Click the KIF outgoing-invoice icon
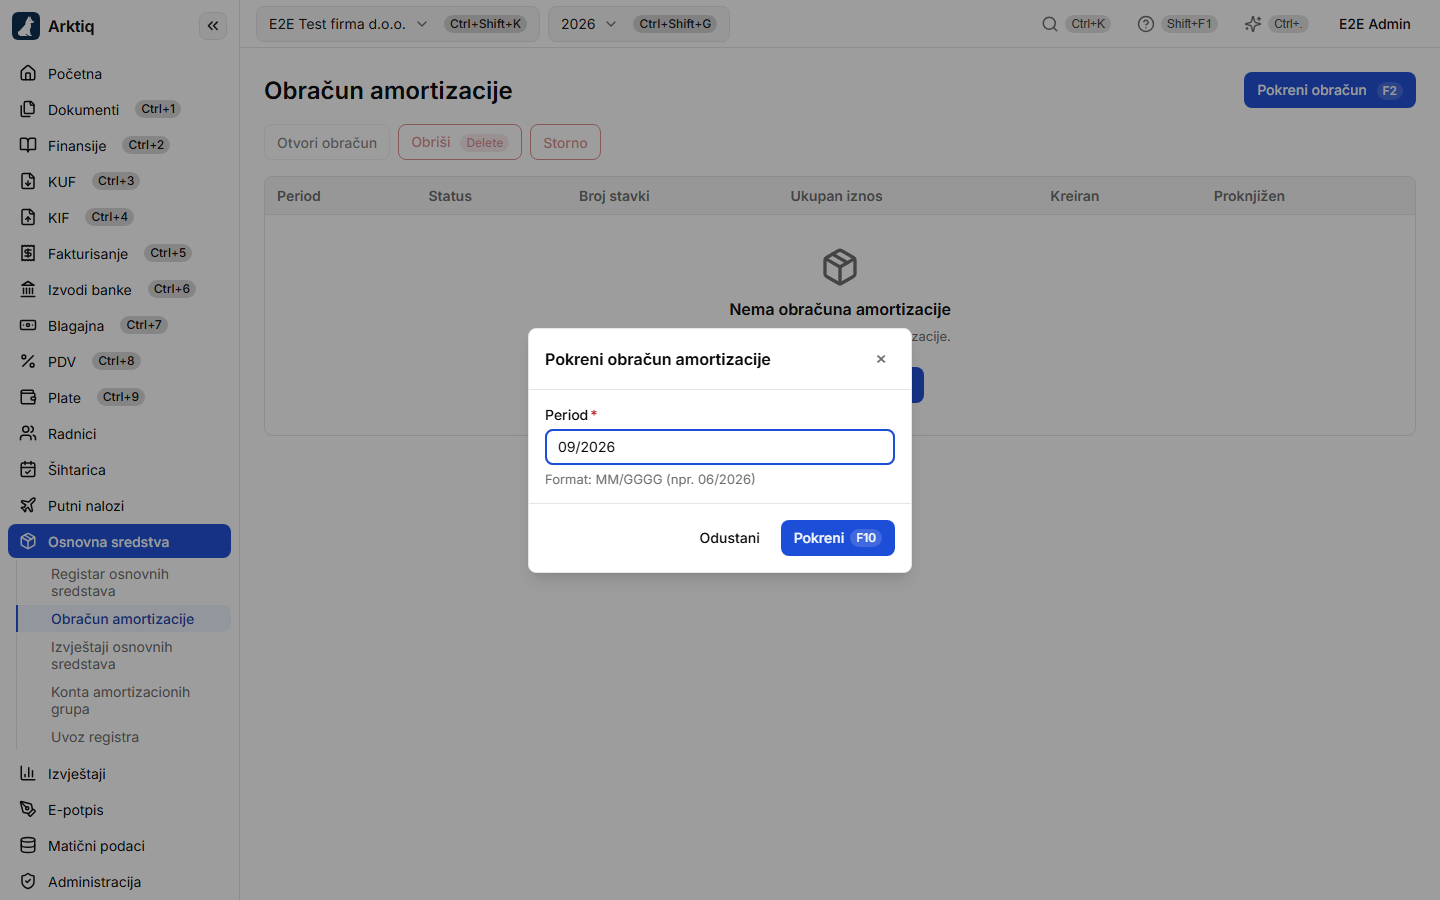The image size is (1440, 900). (x=28, y=217)
